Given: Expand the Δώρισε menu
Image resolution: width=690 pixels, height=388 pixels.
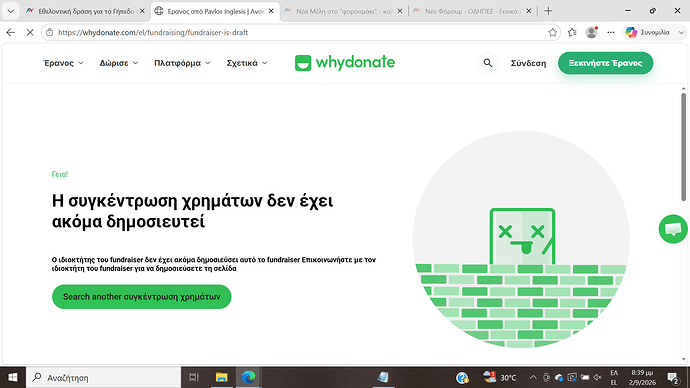Looking at the screenshot, I should coord(119,63).
